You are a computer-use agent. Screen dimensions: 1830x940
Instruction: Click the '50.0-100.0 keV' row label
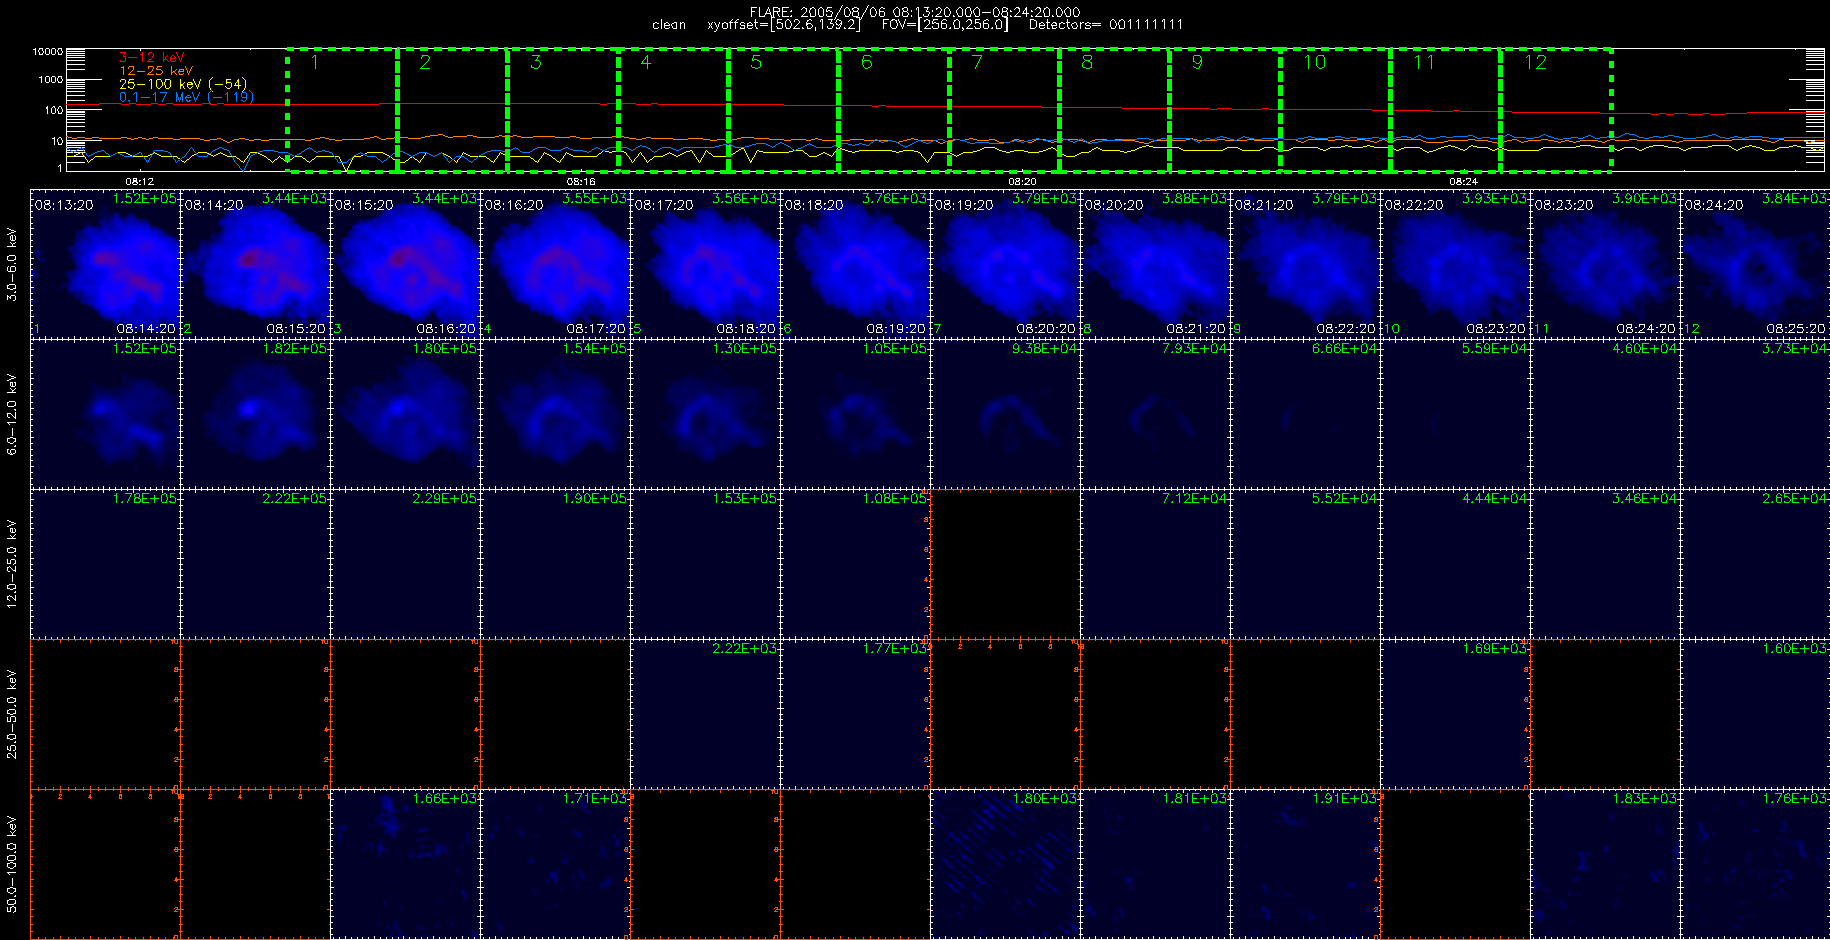tap(12, 864)
